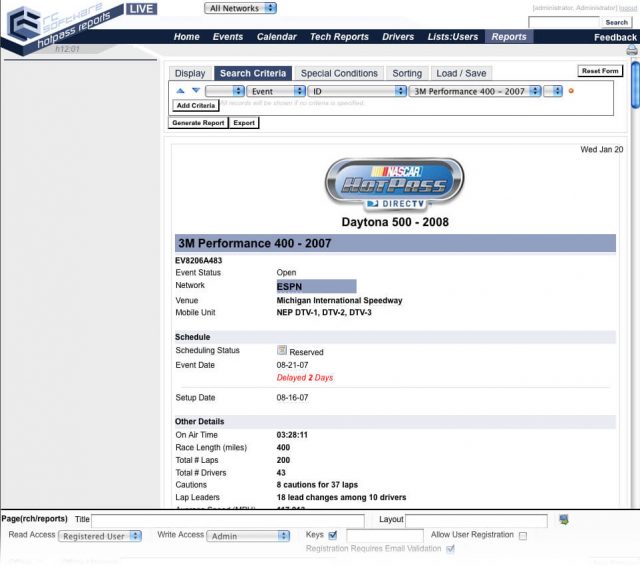
Task: Open the Calendar menu
Action: [x=276, y=37]
